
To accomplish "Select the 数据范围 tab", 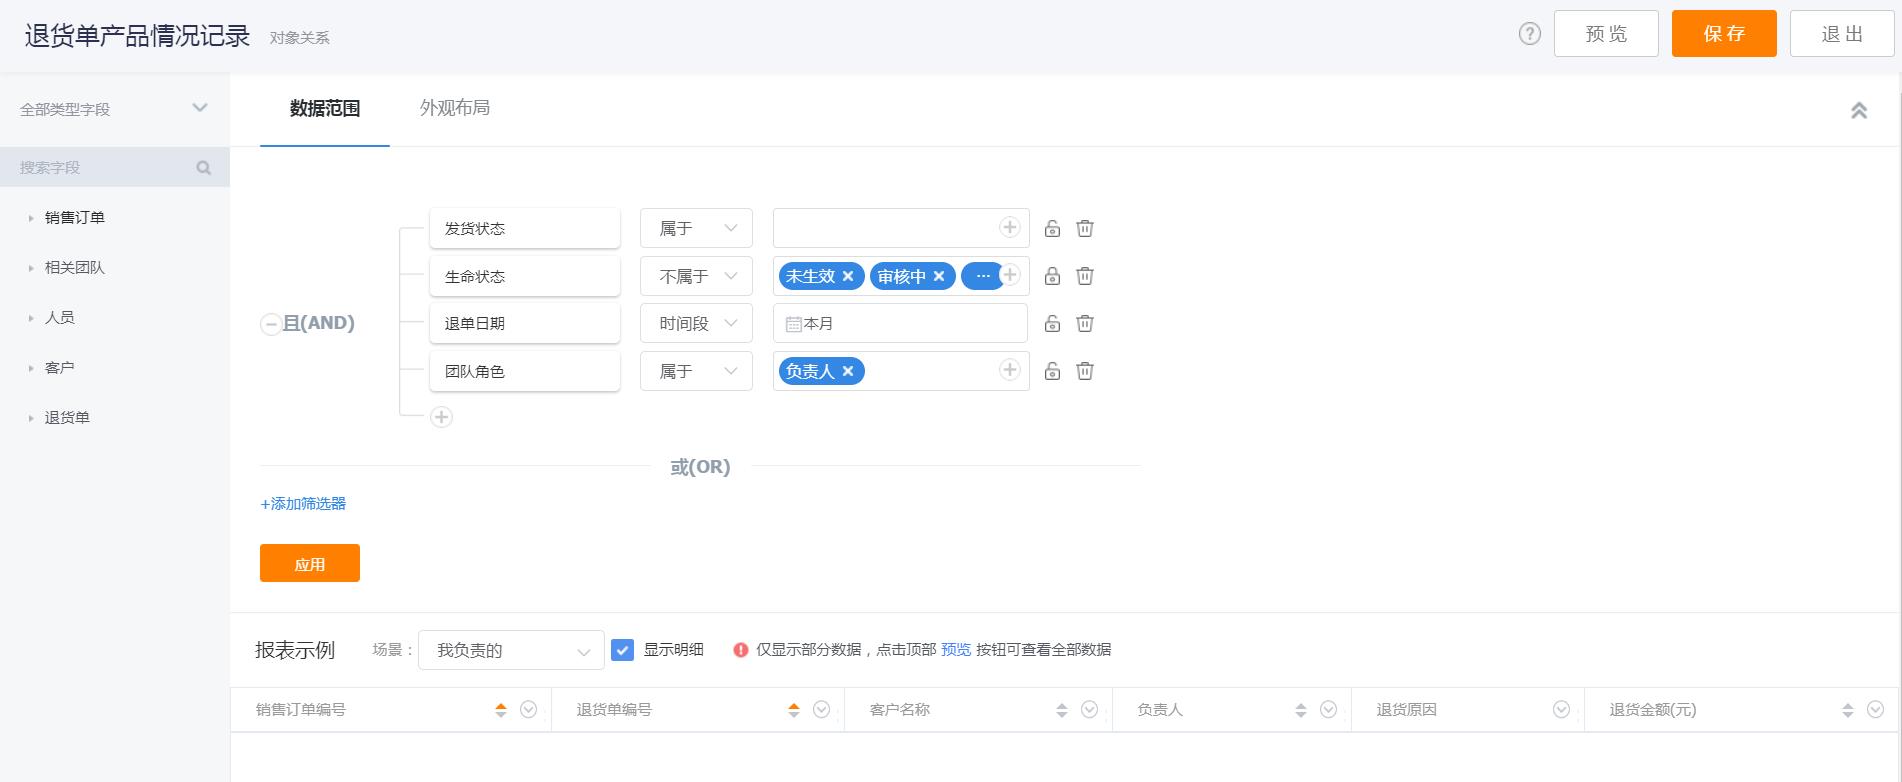I will tap(324, 109).
